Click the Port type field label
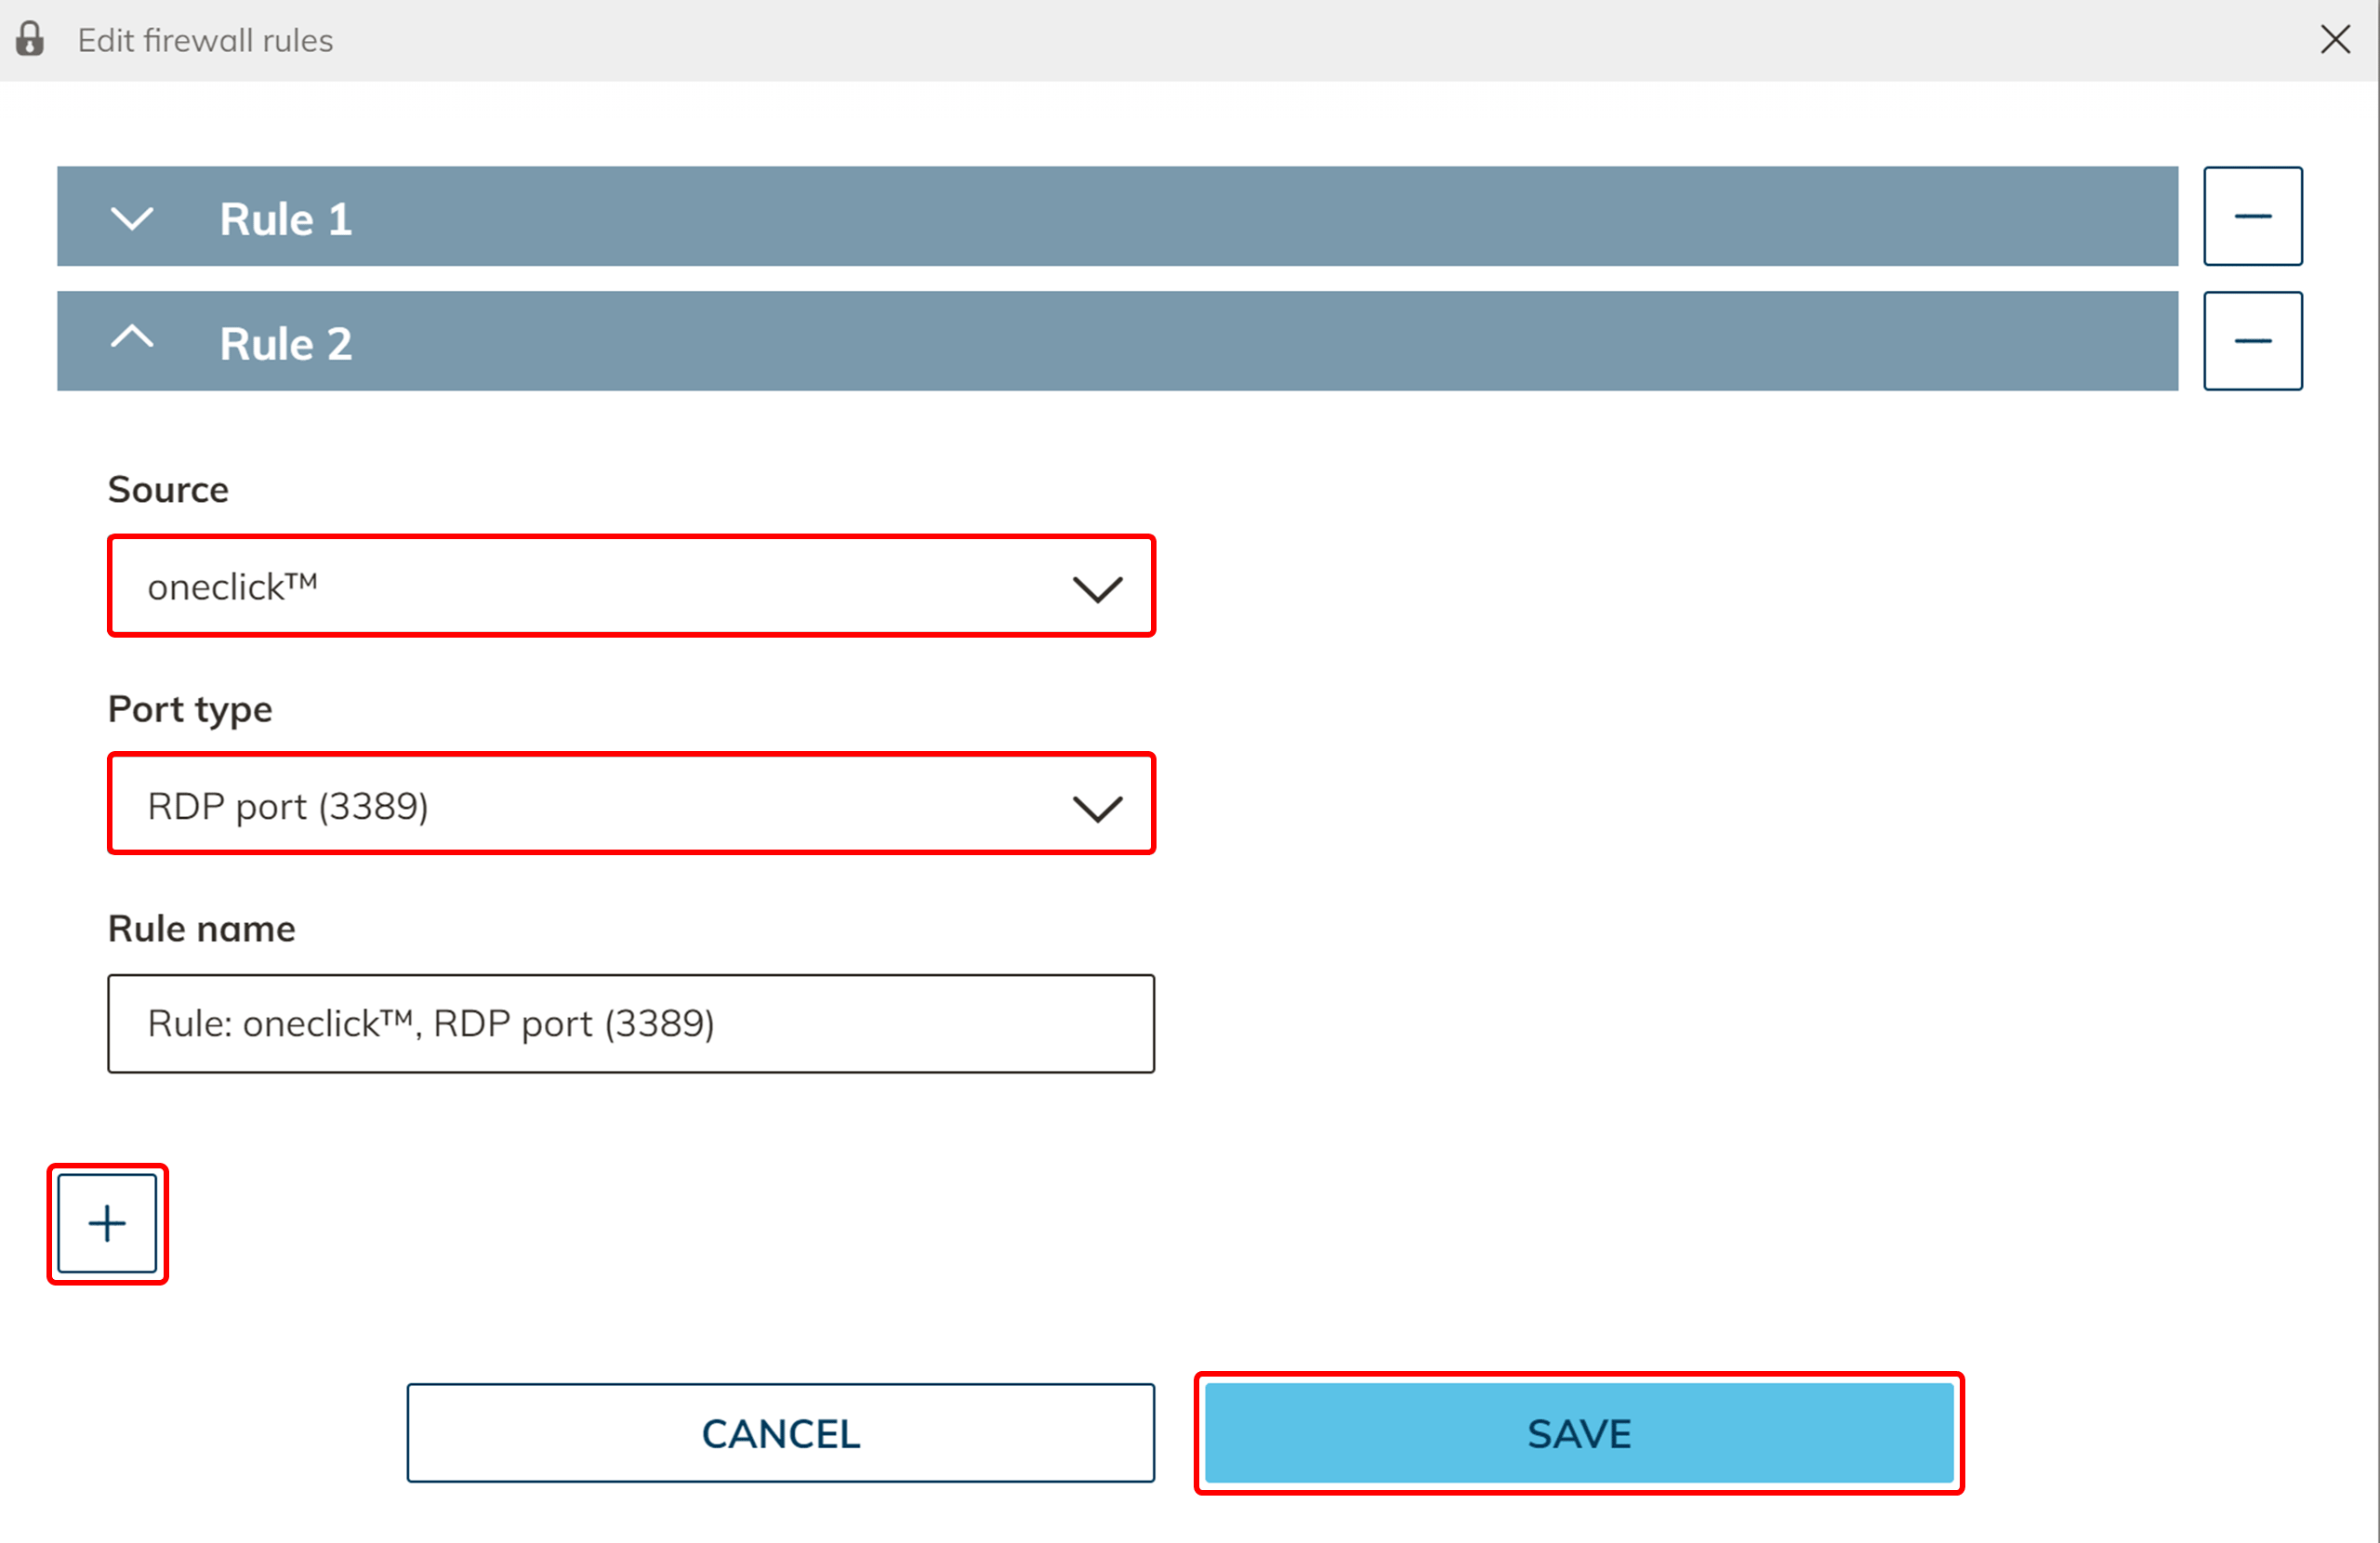Screen dimensions: 2380x1543 pos(190,709)
